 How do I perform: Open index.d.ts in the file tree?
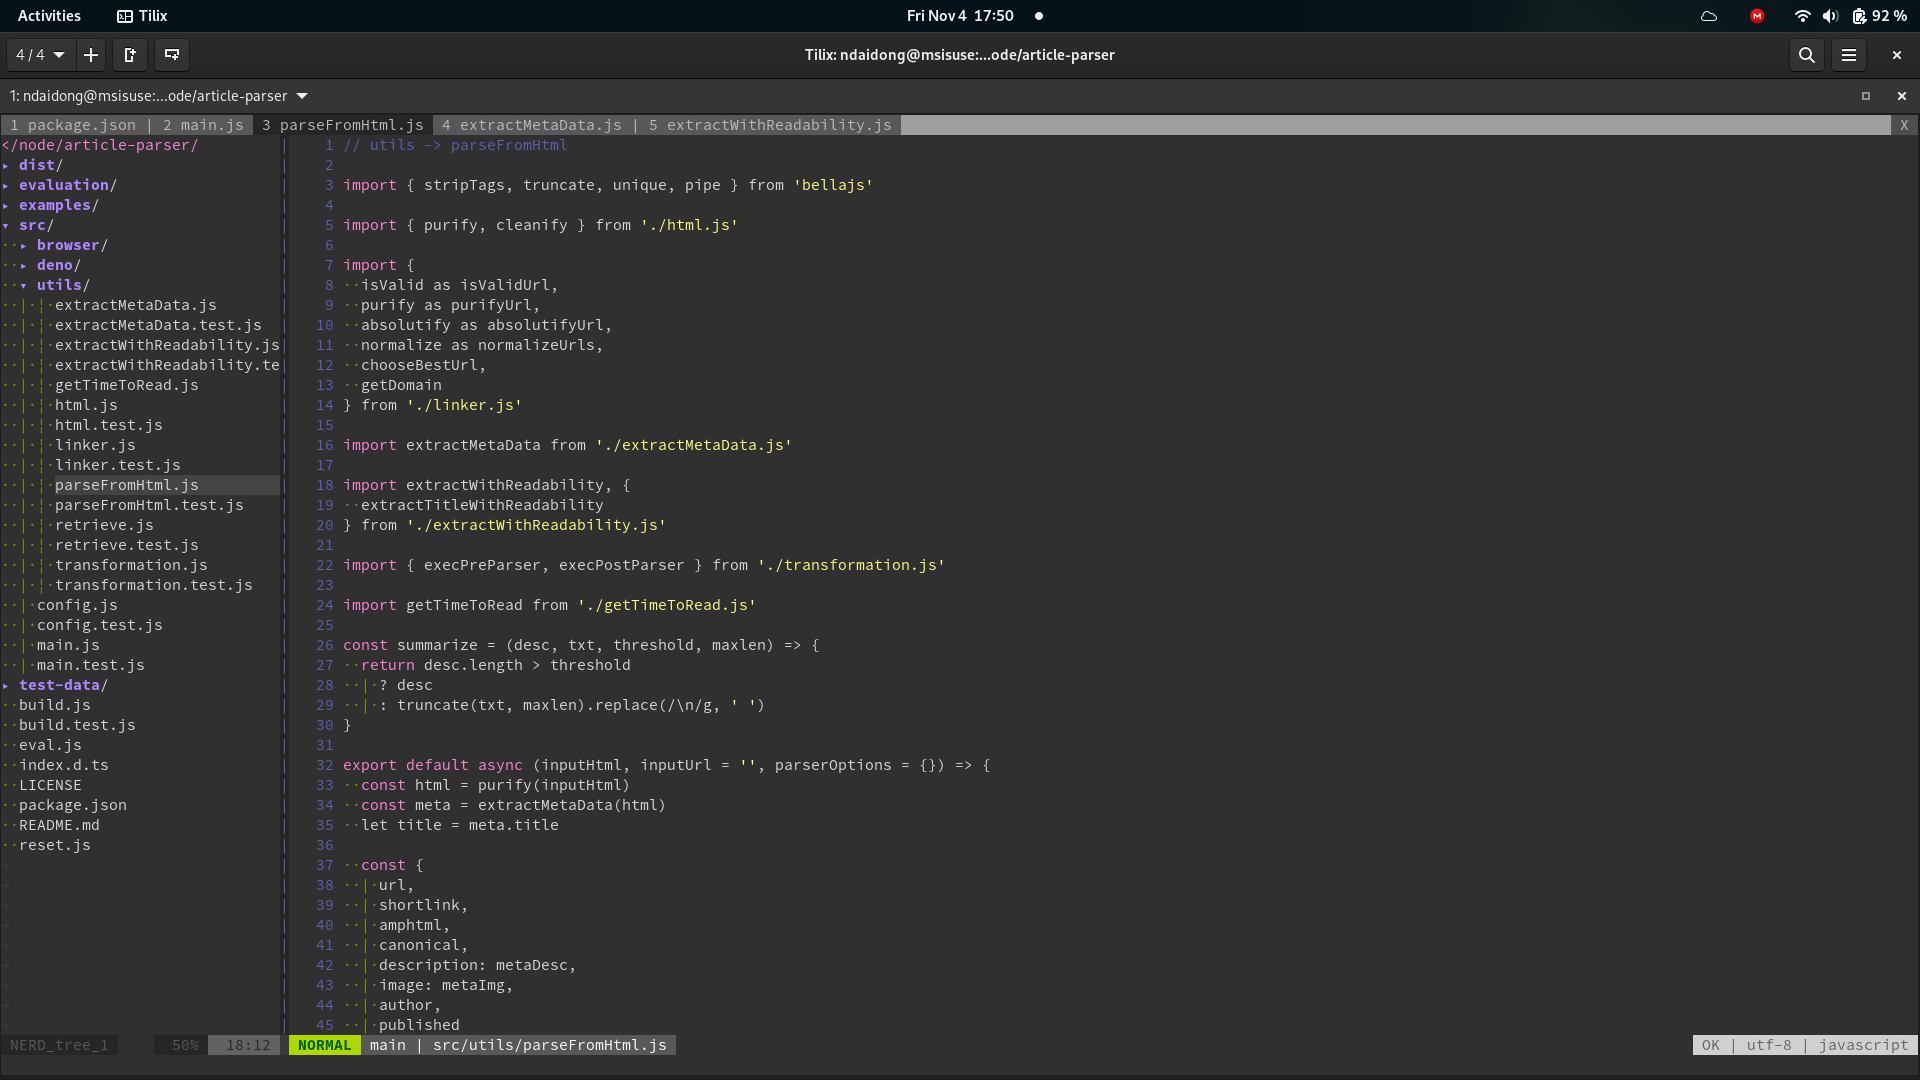pos(64,765)
